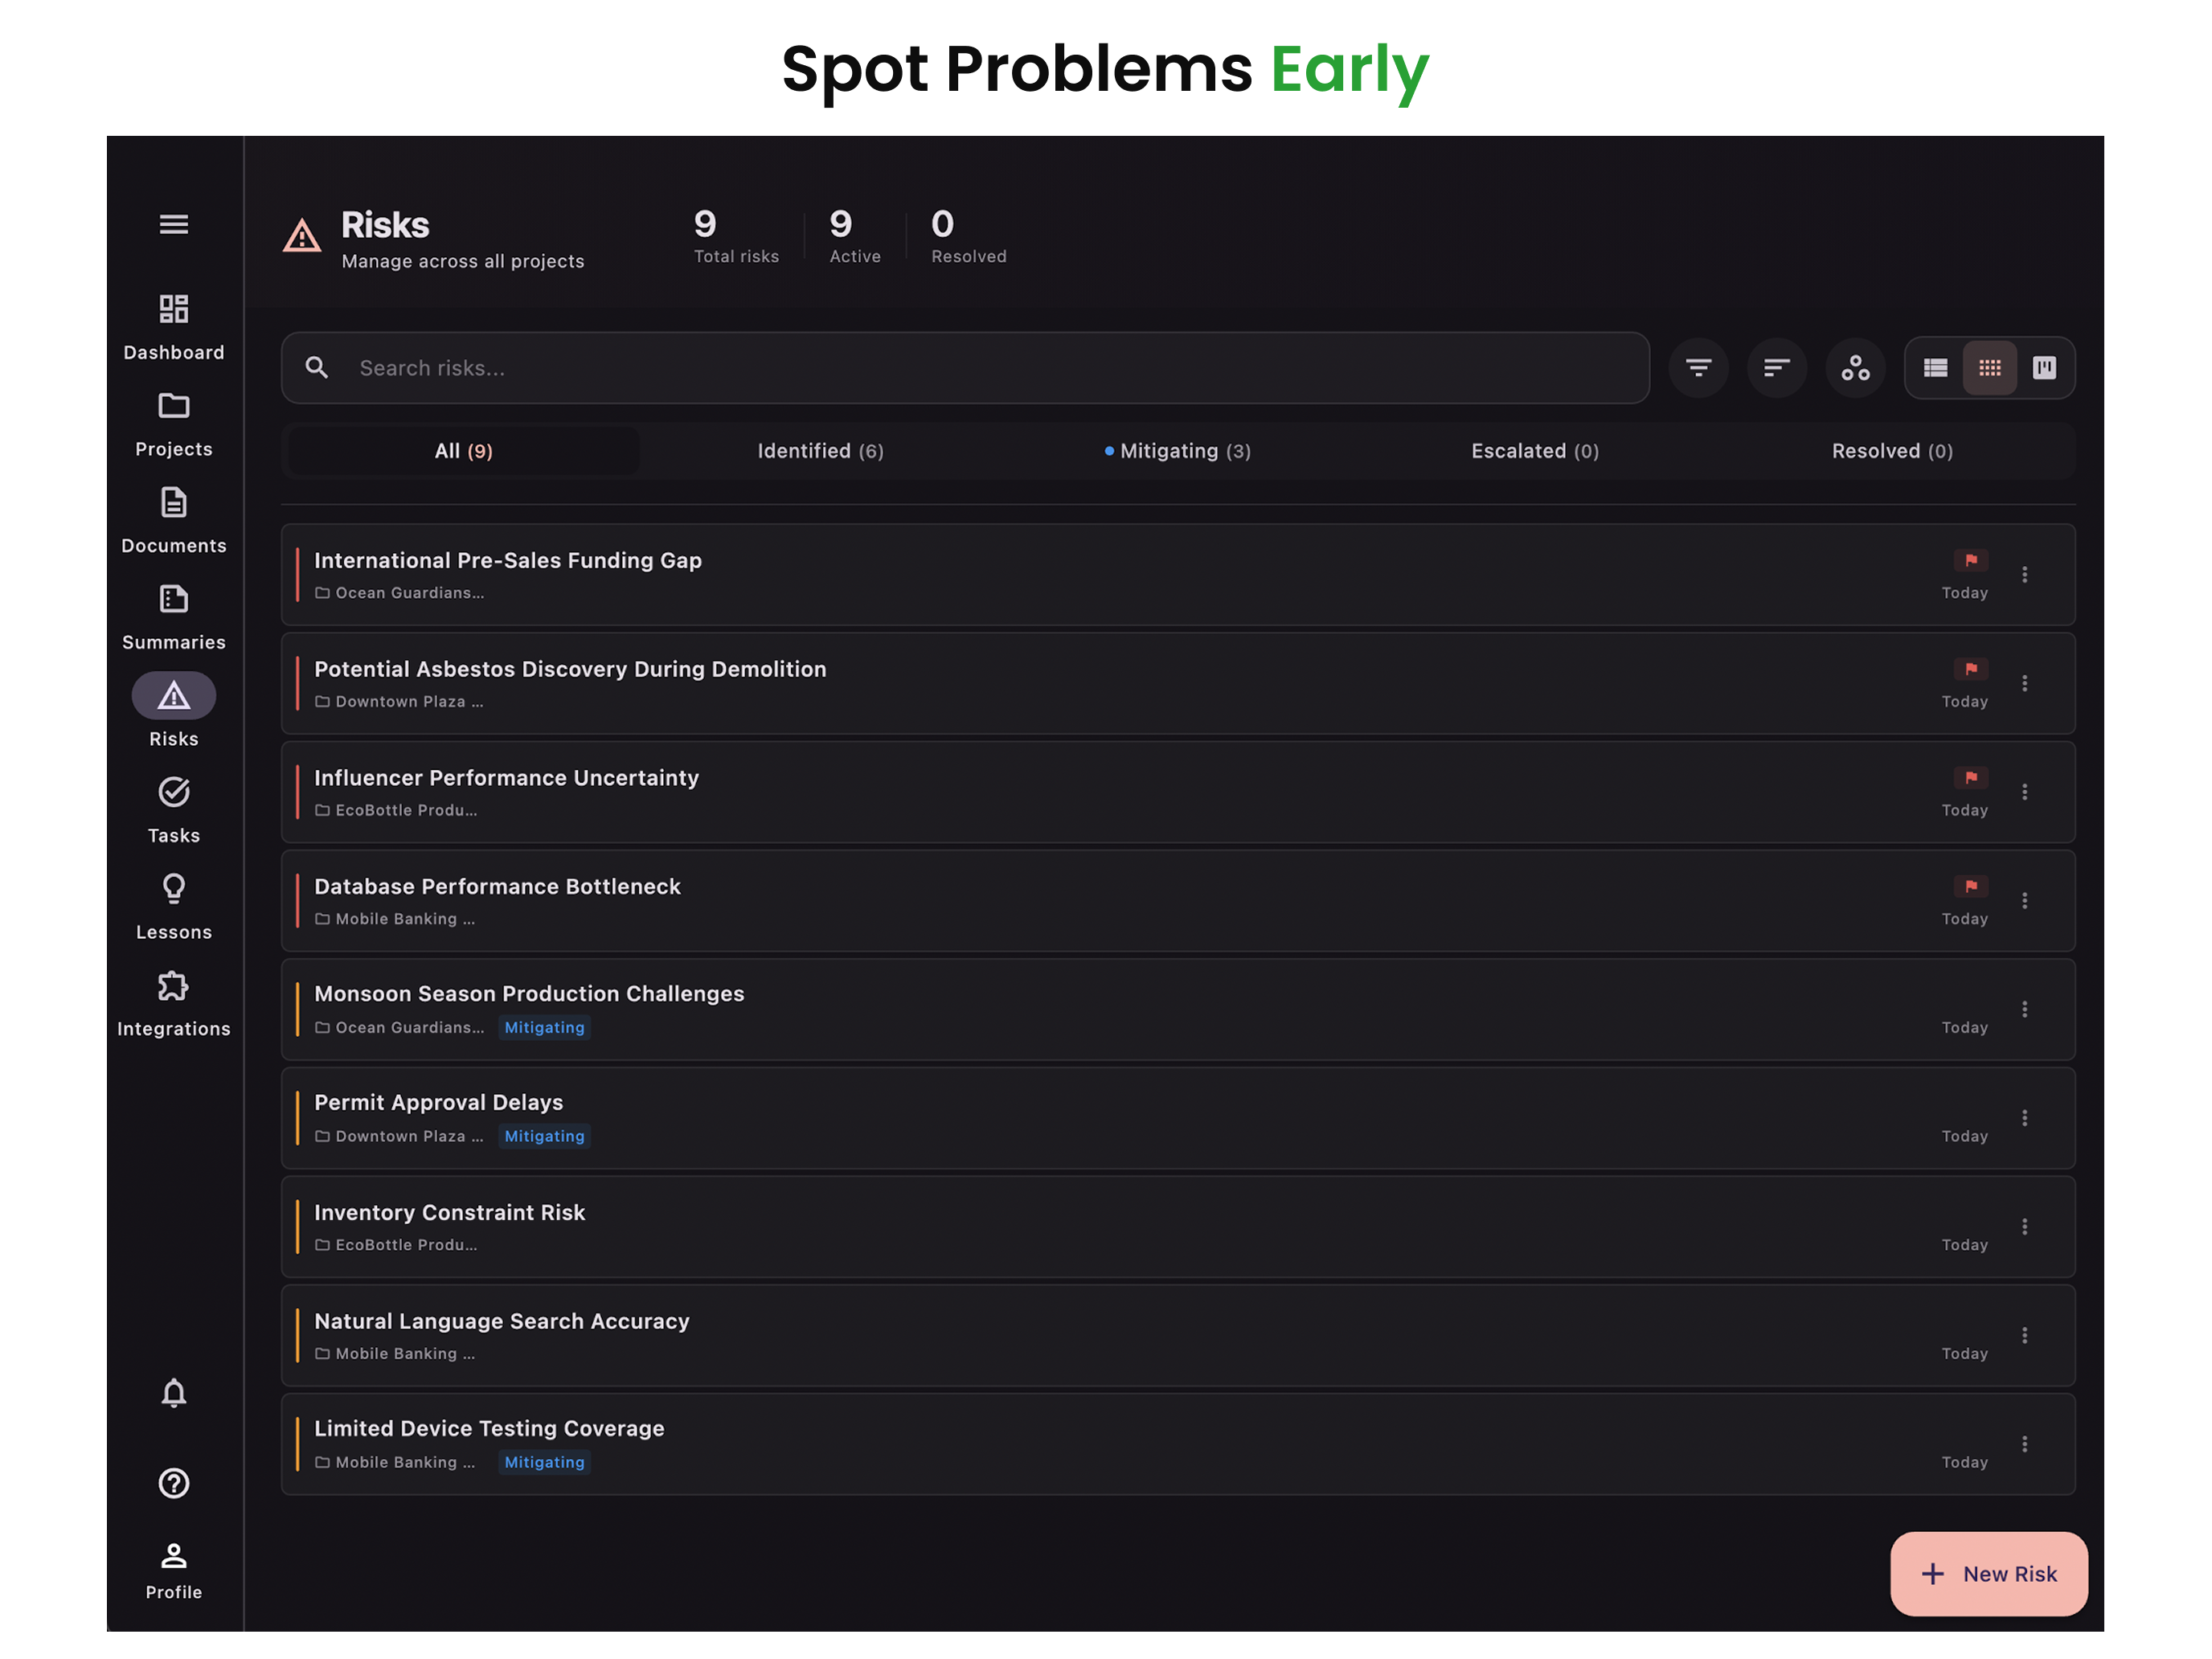Open more options for Influencer Performance Uncertainty

pos(2025,792)
